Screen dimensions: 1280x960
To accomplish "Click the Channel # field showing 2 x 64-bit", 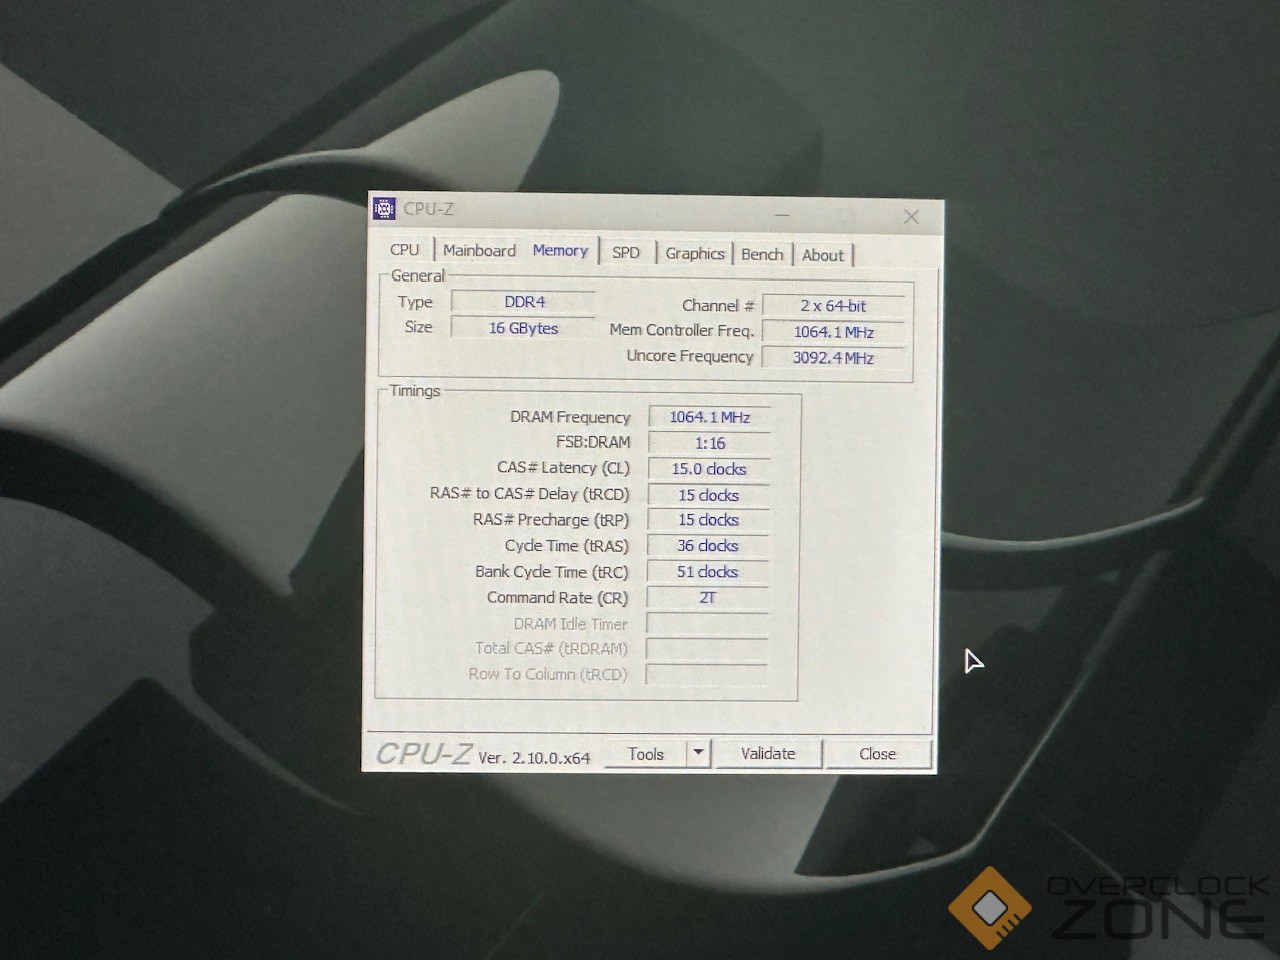I will coord(833,305).
